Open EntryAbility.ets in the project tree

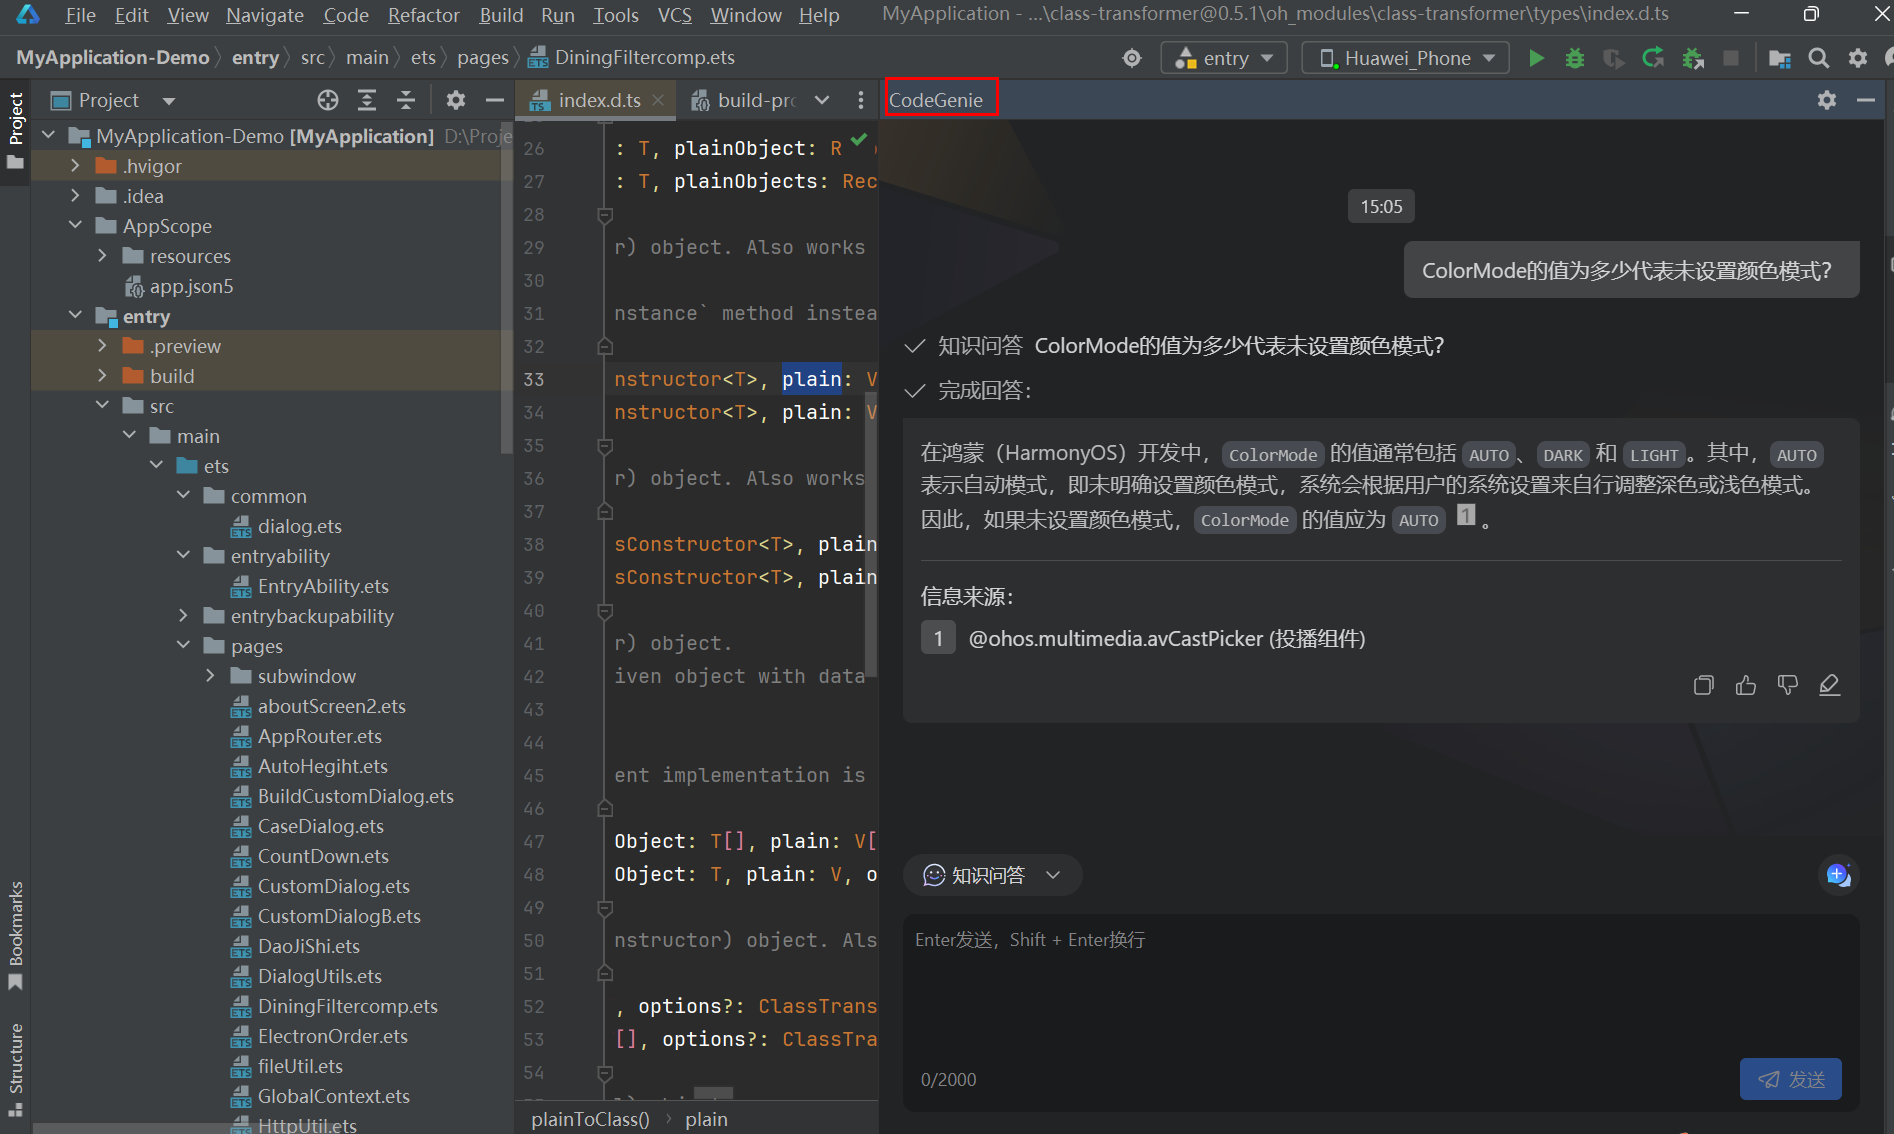(322, 586)
